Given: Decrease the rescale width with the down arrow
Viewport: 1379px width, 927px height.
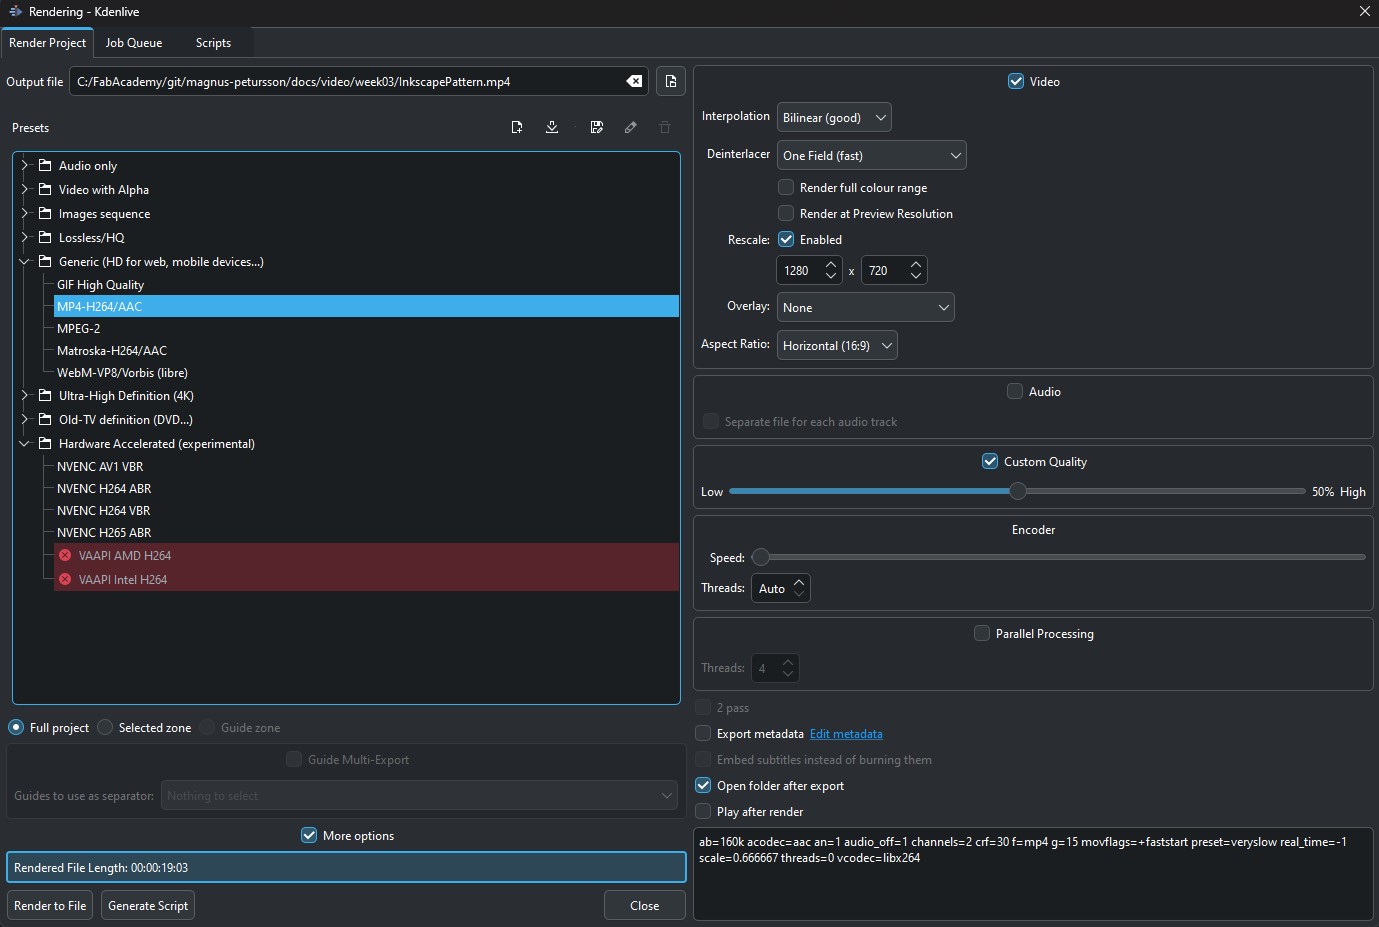Looking at the screenshot, I should point(831,276).
